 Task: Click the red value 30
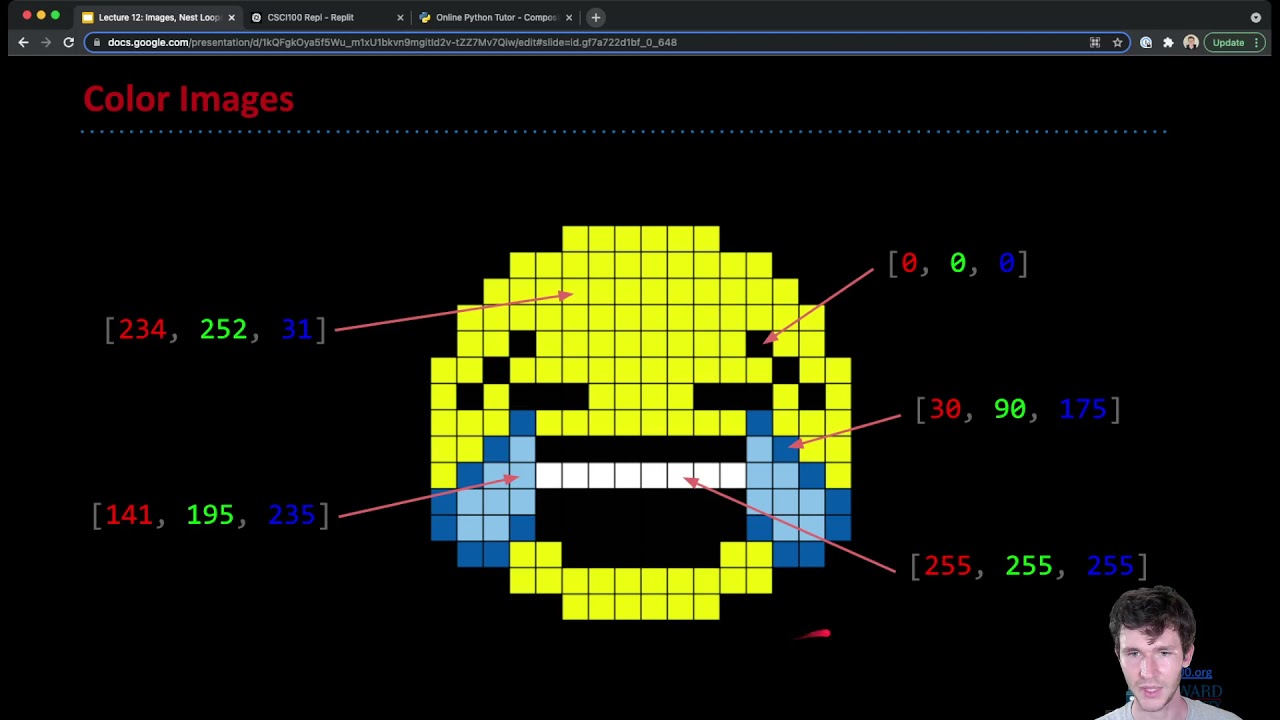click(x=945, y=409)
